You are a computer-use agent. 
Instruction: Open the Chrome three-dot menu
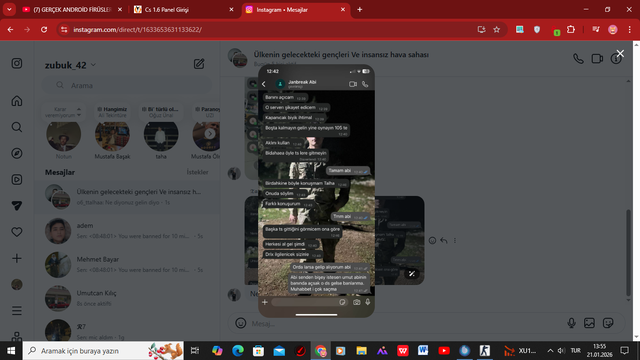point(629,29)
